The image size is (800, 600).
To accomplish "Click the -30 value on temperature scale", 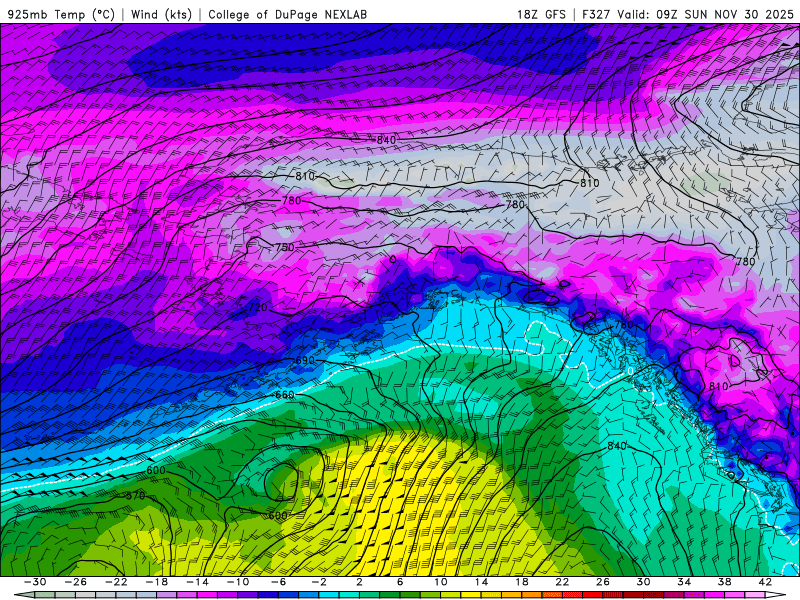I will 35,582.
